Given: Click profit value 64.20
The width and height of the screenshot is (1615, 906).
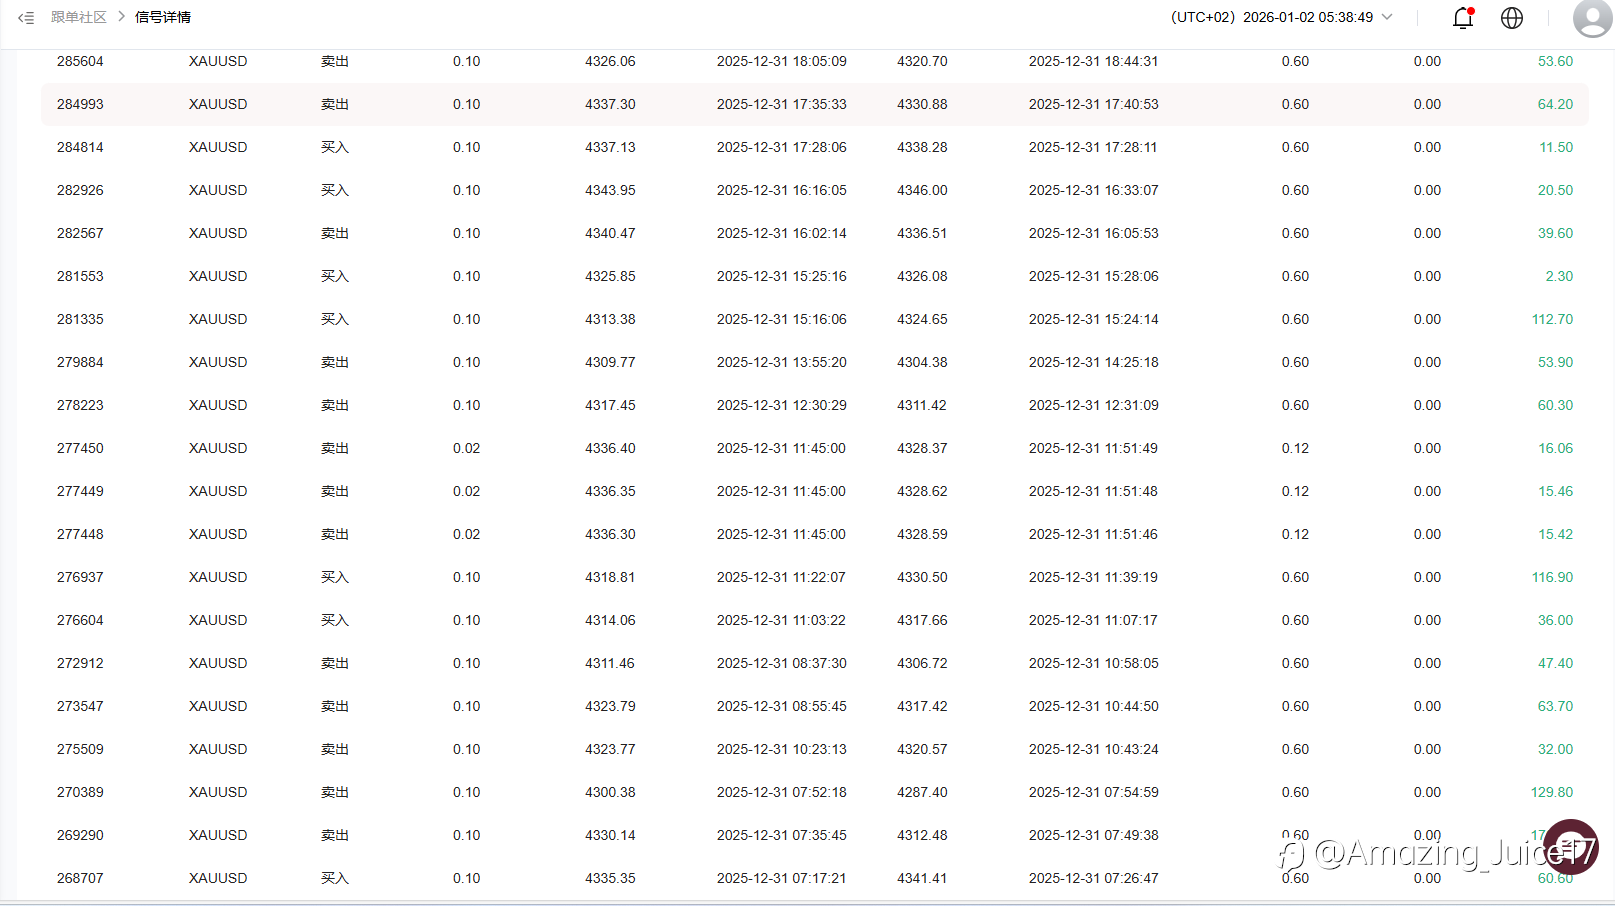Looking at the screenshot, I should [1555, 104].
